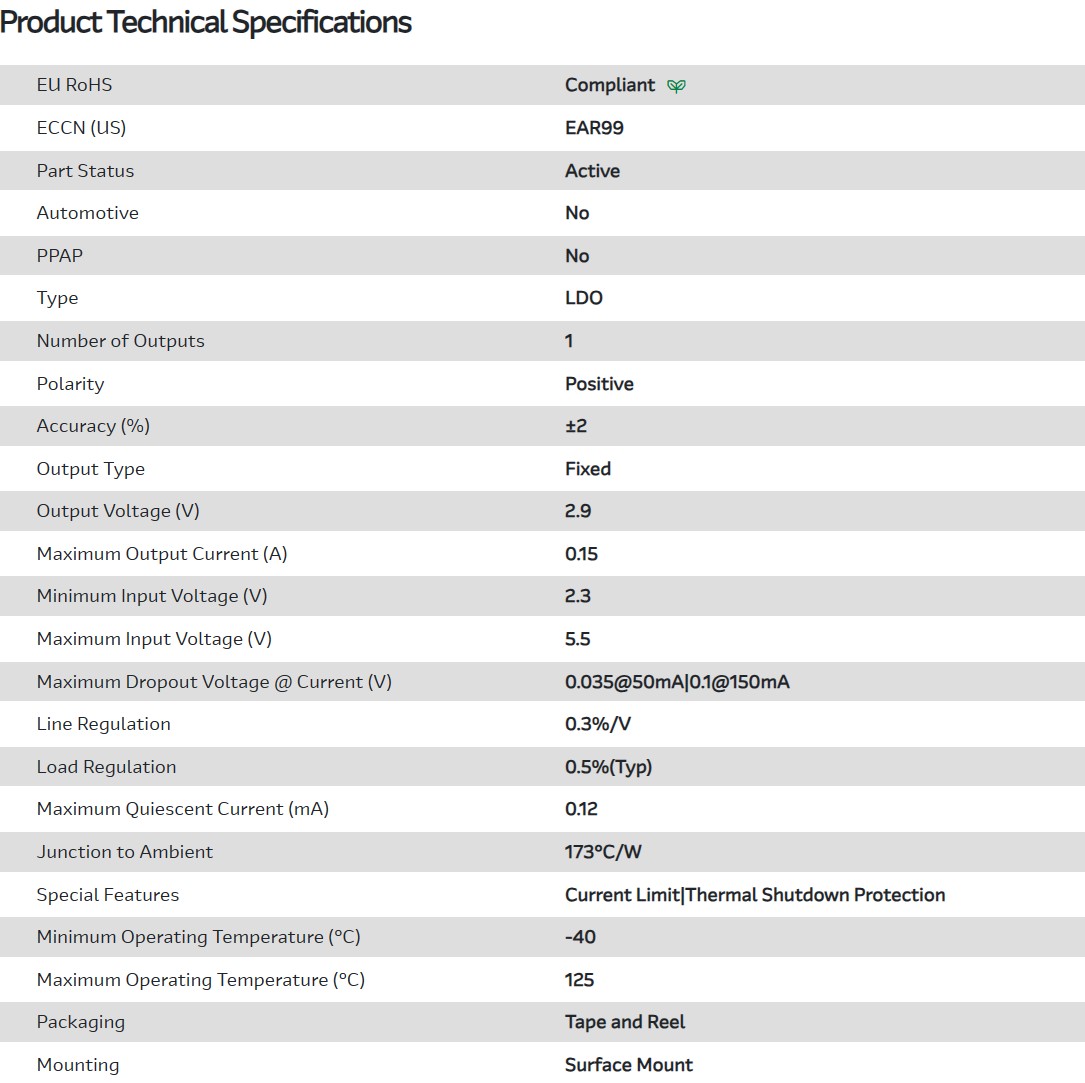Click the Positive polarity value

[x=599, y=384]
